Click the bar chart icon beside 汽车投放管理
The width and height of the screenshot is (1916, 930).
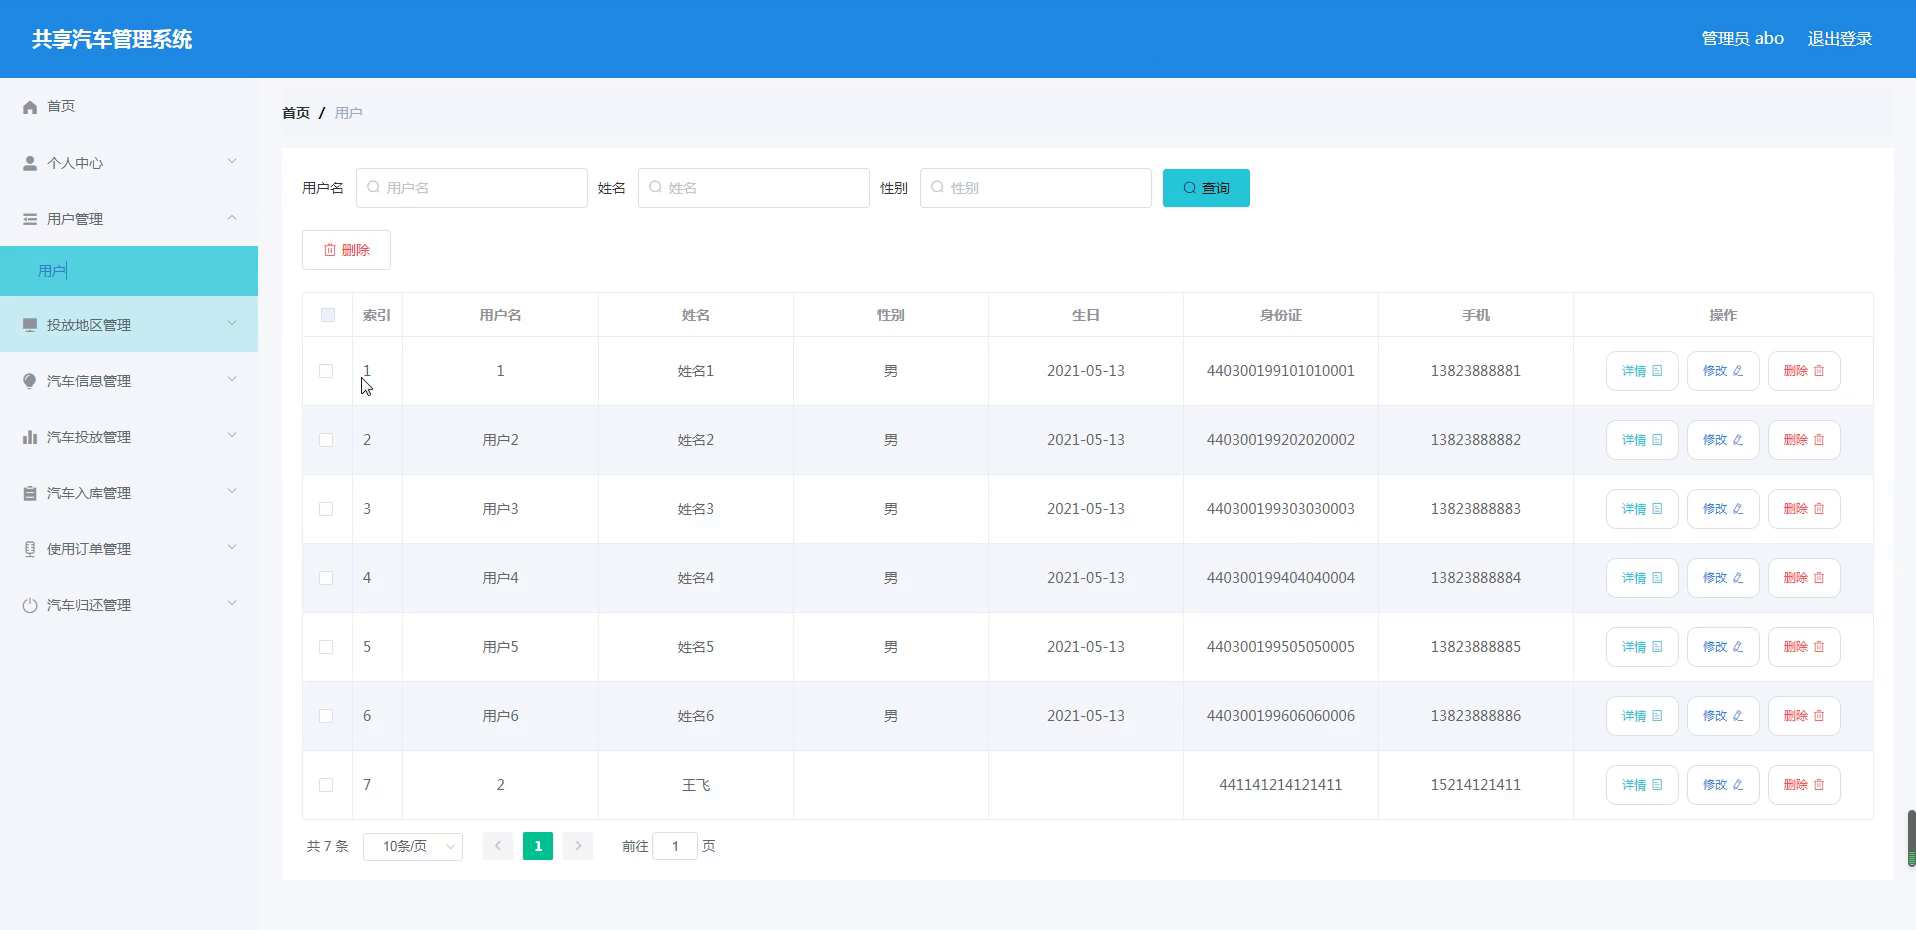pos(30,437)
